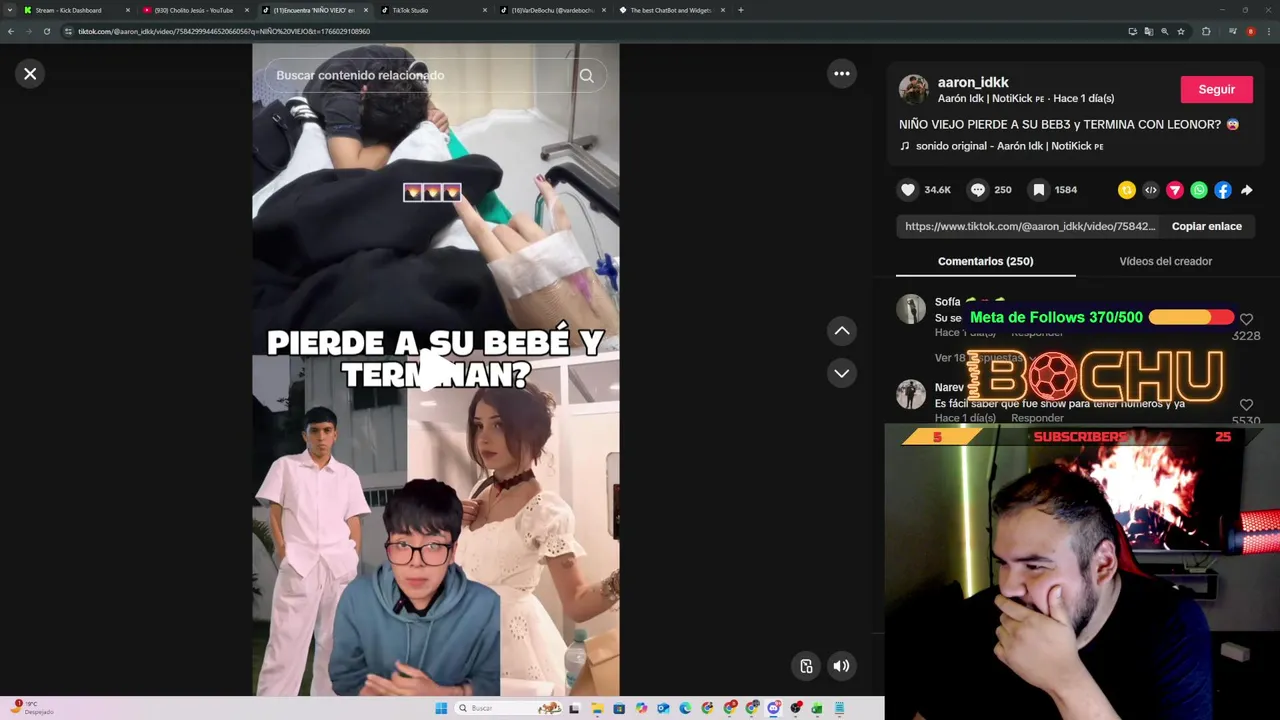Like Sofía's comment heart

point(1246,319)
